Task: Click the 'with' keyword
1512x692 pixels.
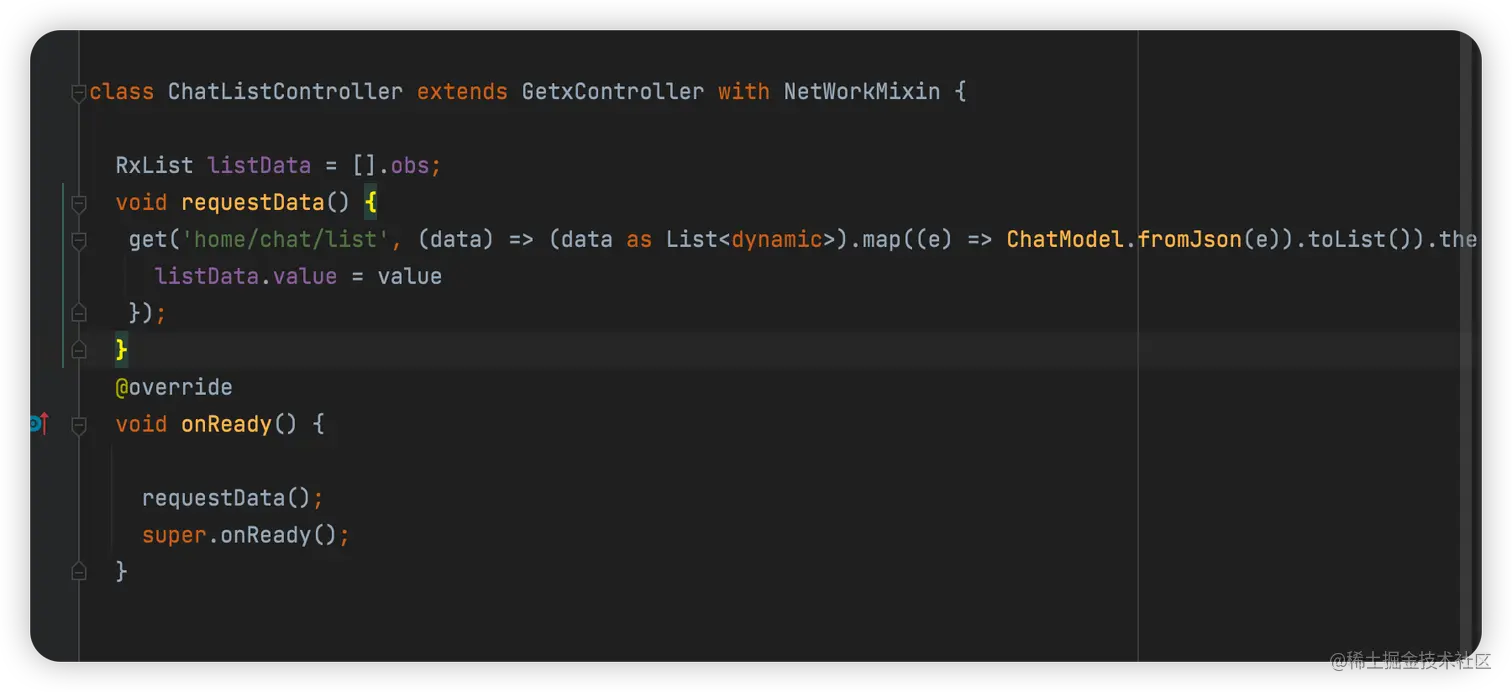Action: coord(744,92)
